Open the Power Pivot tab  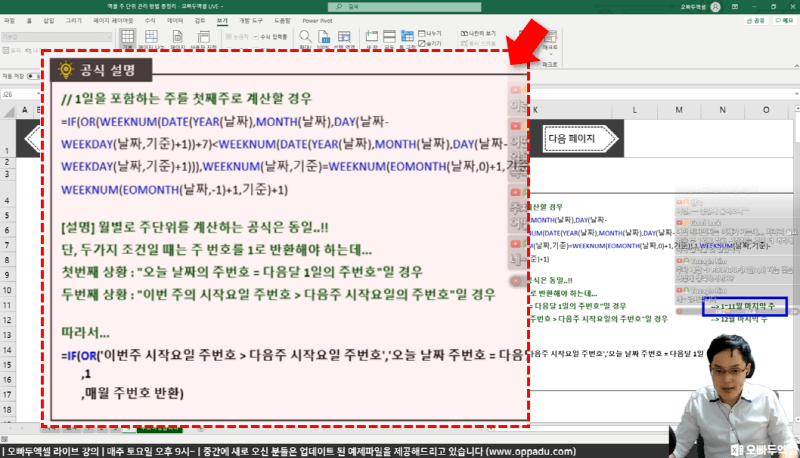(317, 21)
